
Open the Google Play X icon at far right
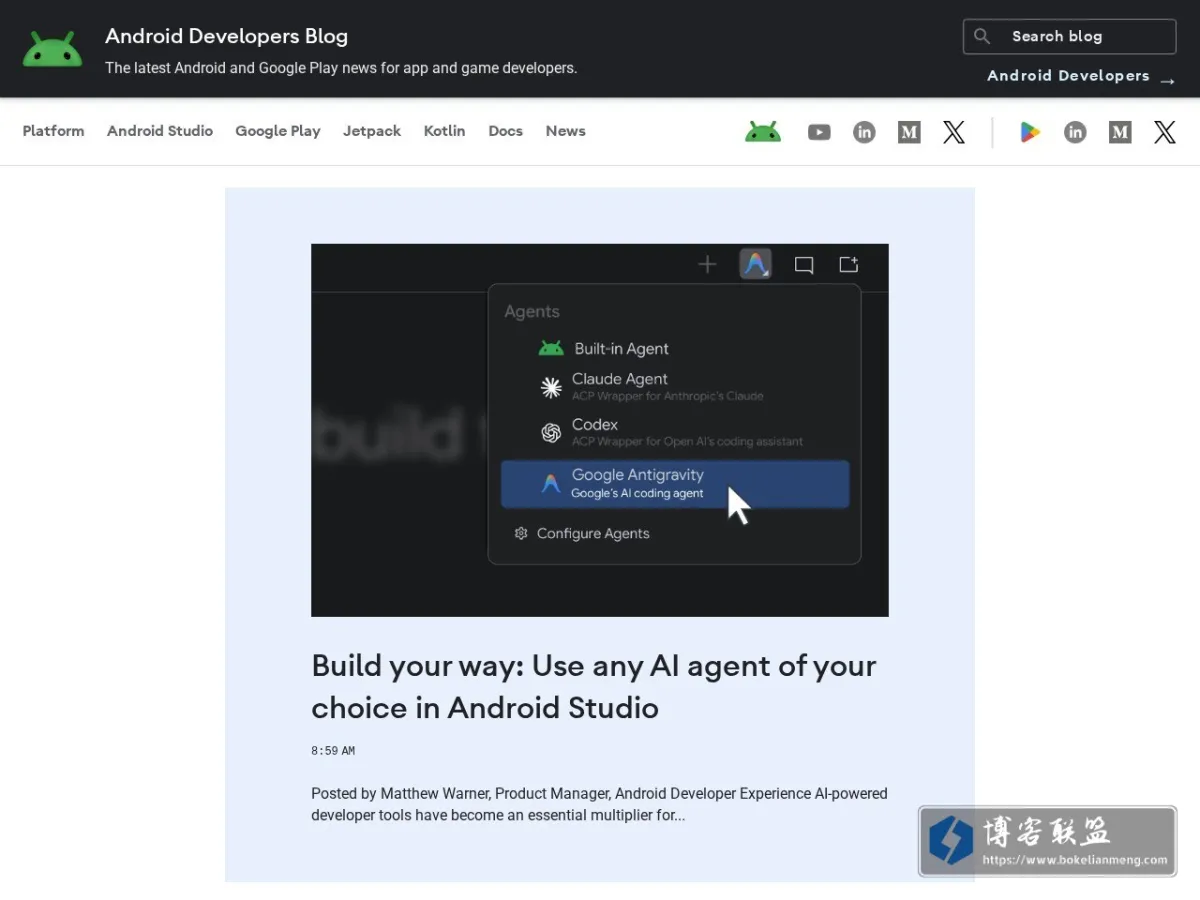[x=1165, y=132]
